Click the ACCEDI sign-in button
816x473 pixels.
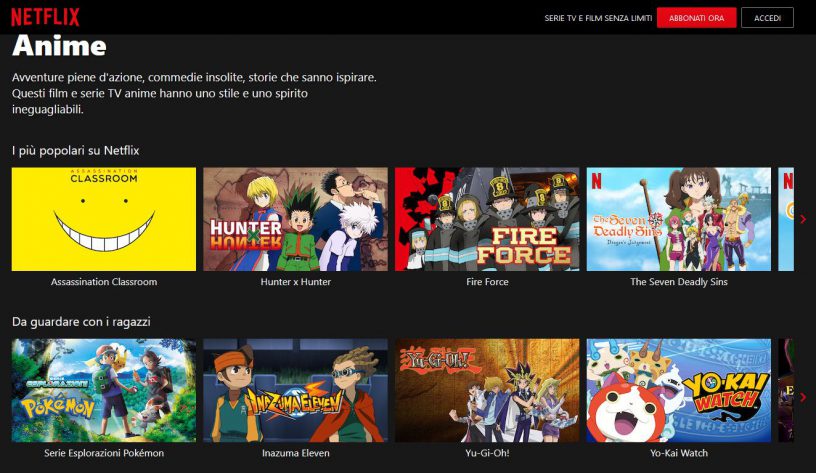coord(767,18)
